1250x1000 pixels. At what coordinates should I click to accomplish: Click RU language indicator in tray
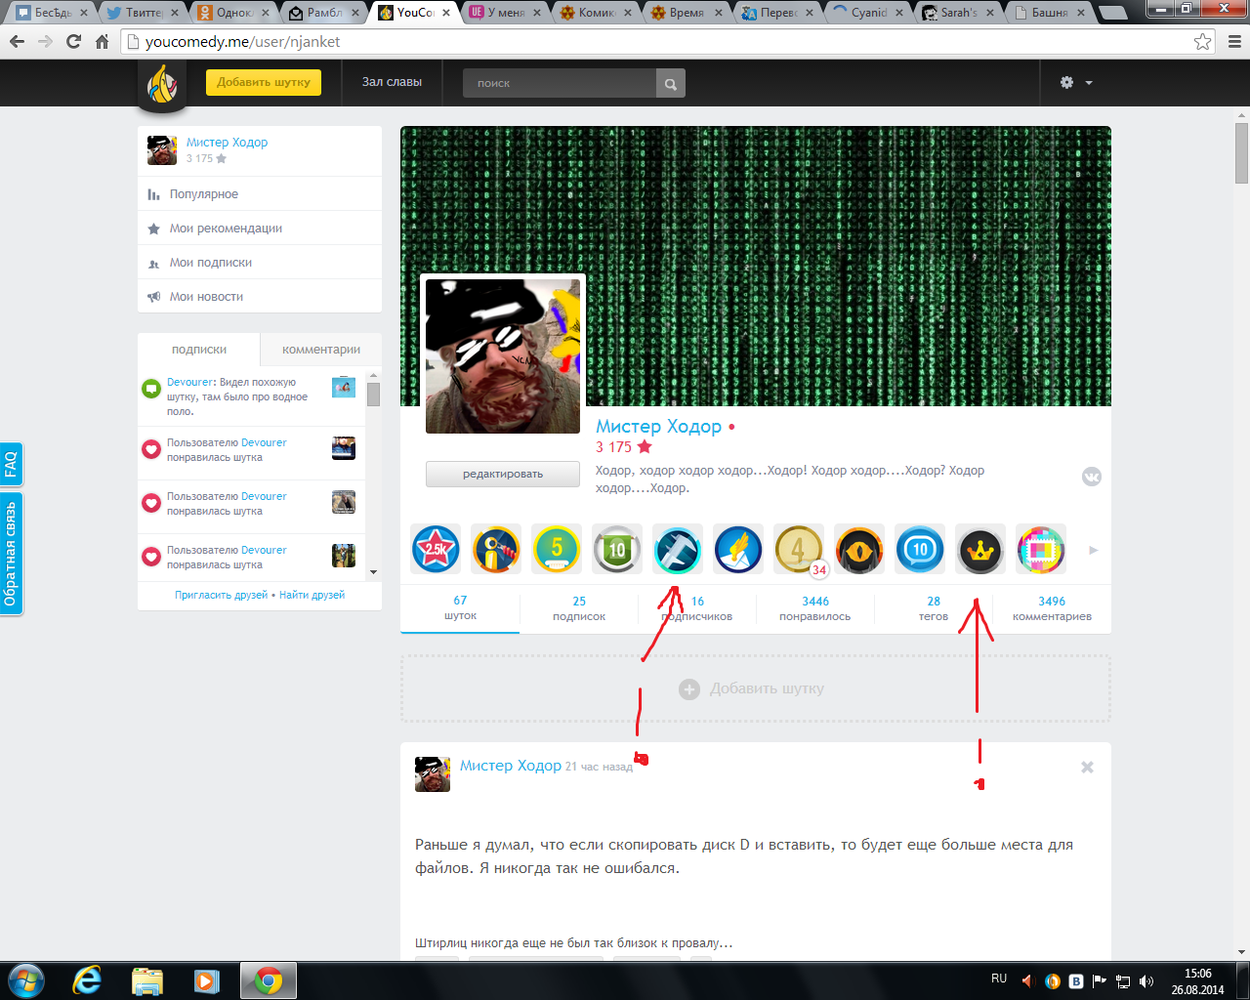coord(999,978)
